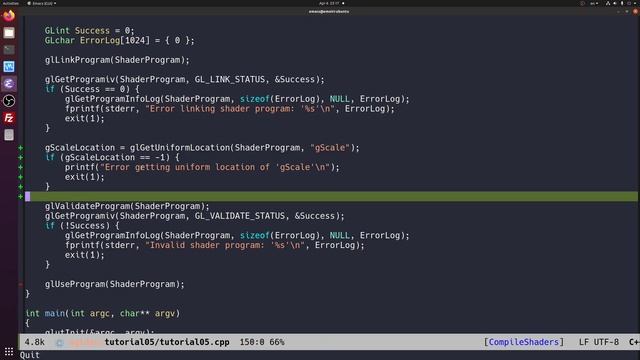Launch Firefox from the dock
The height and width of the screenshot is (360, 640).
pyautogui.click(x=9, y=16)
